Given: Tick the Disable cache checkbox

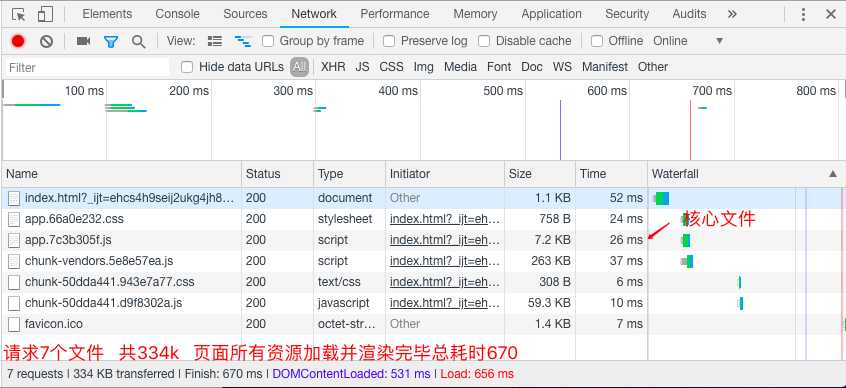Looking at the screenshot, I should [x=484, y=41].
